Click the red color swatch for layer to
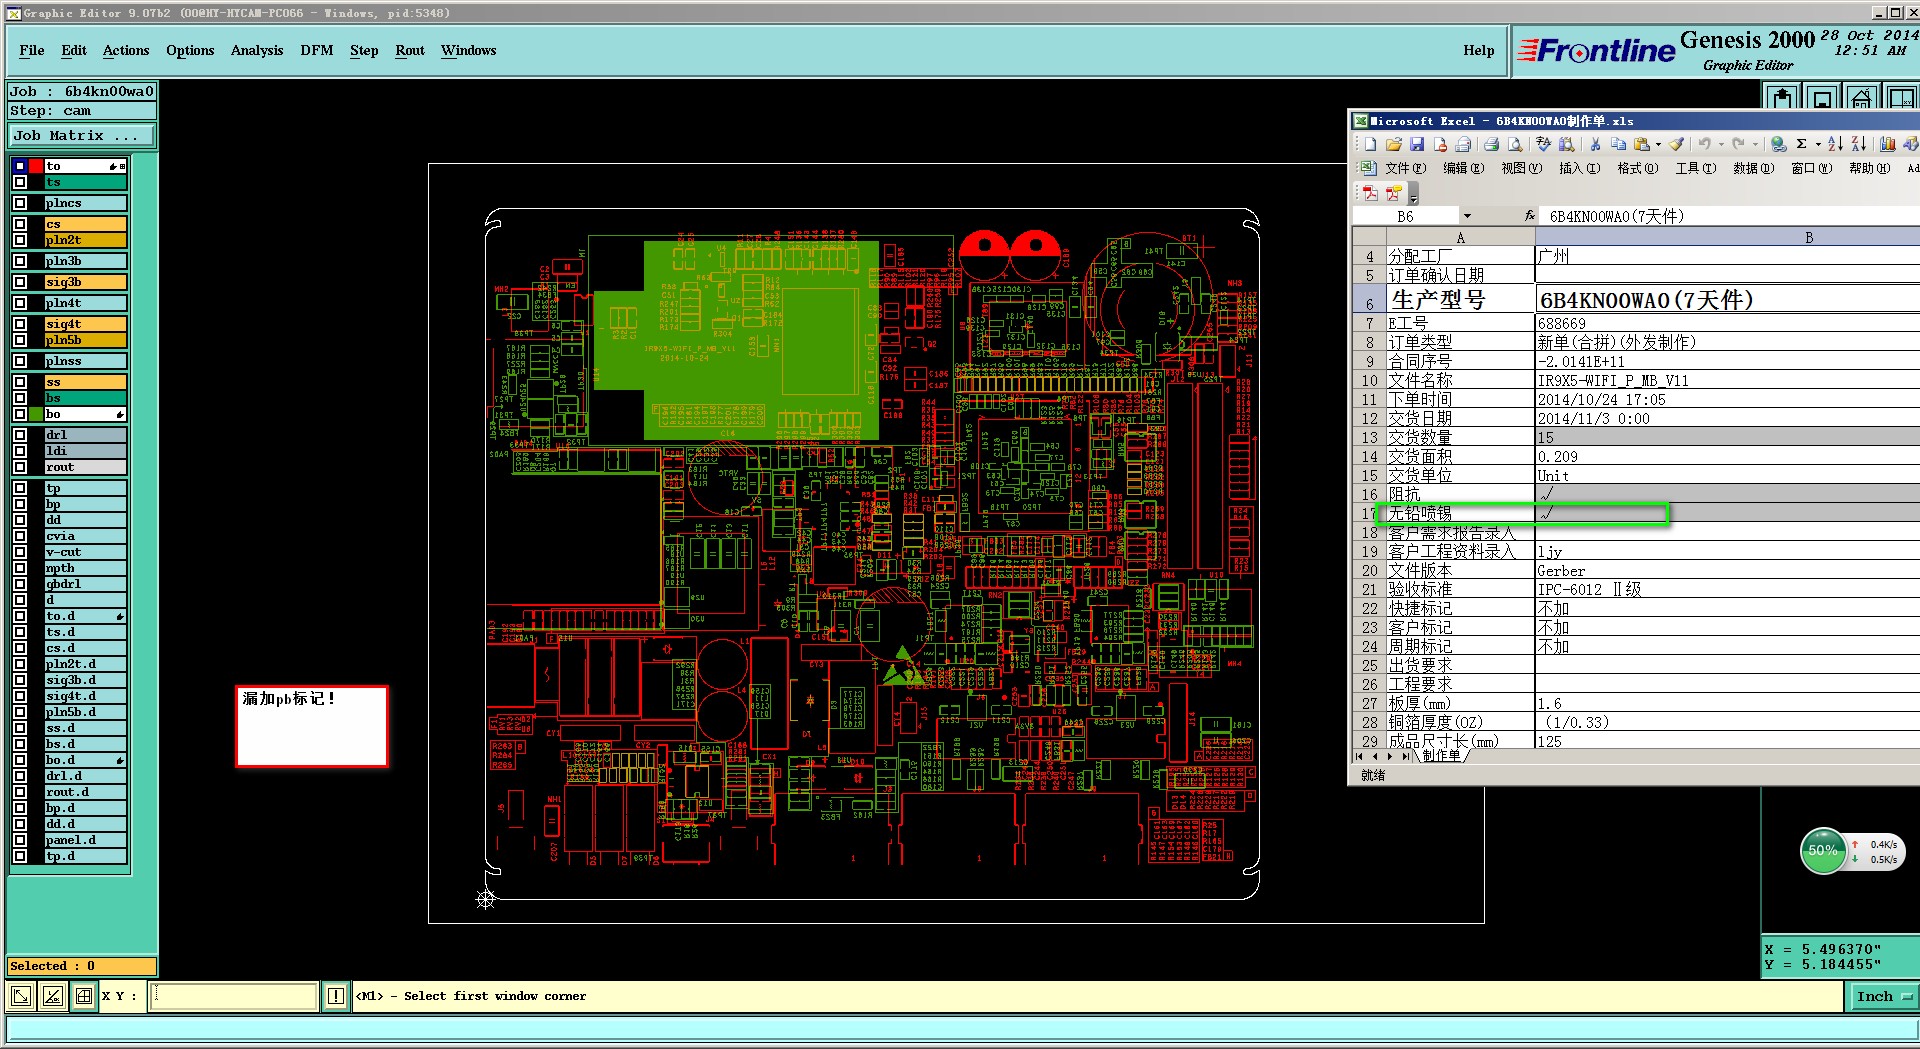The height and width of the screenshot is (1049, 1920). 36,166
